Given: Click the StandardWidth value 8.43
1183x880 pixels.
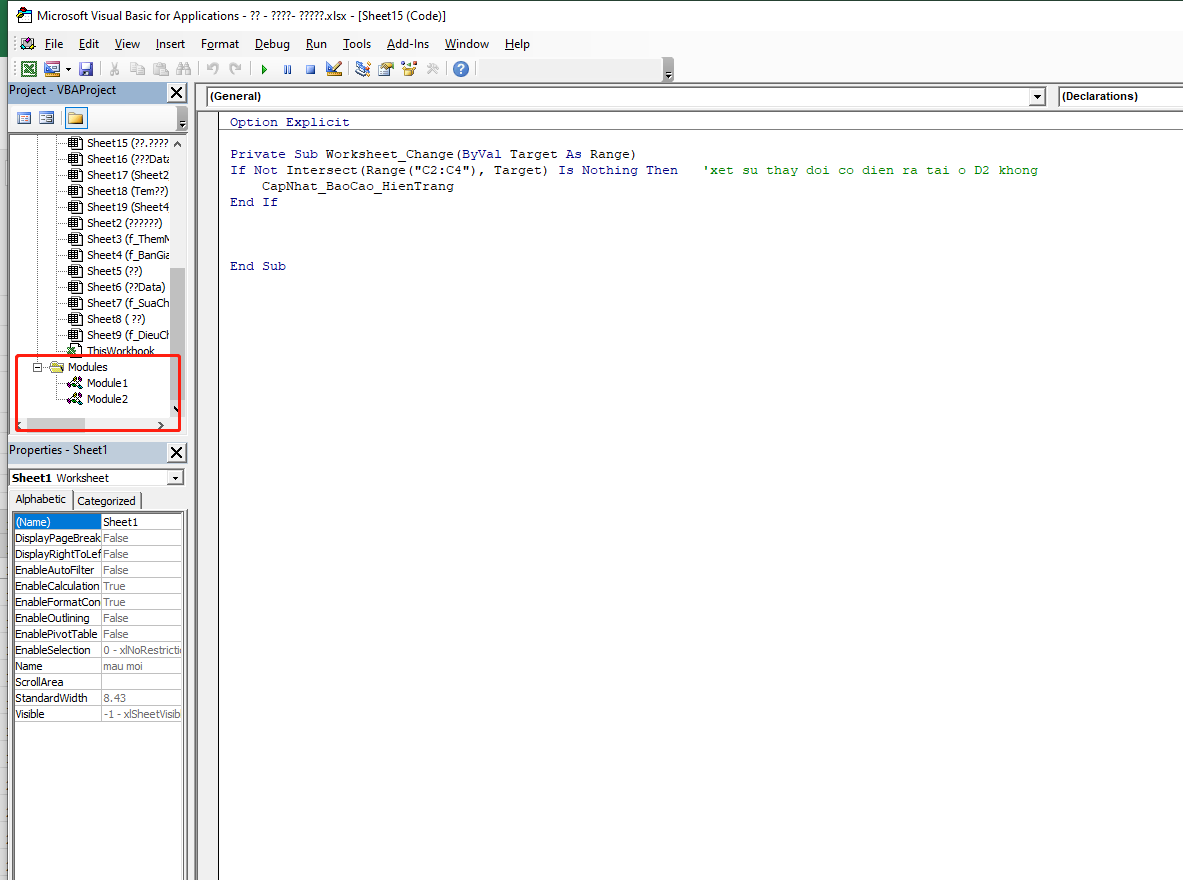Looking at the screenshot, I should click(x=141, y=698).
